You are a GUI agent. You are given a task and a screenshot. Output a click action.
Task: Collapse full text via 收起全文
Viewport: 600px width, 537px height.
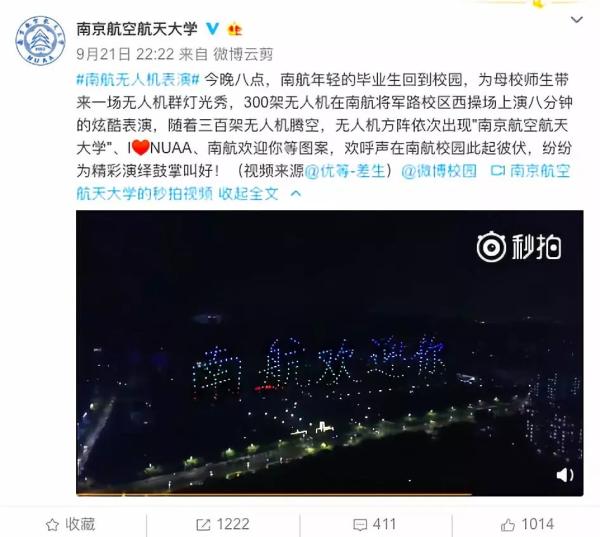point(248,194)
